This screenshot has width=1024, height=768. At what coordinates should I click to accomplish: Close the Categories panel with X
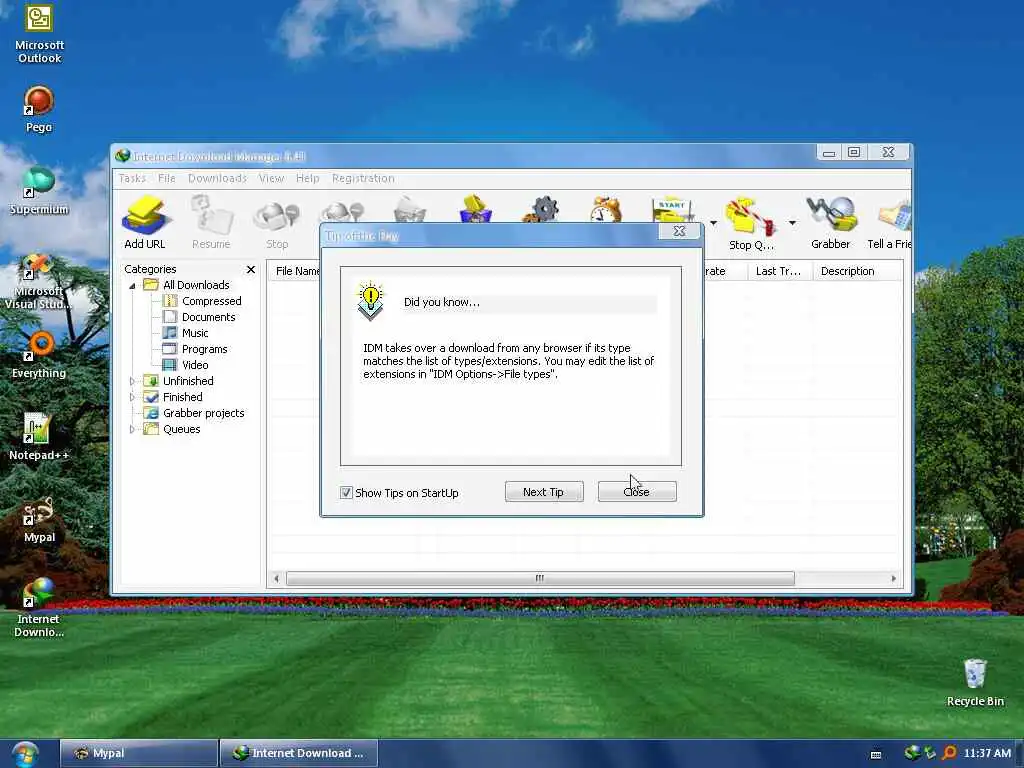[251, 269]
